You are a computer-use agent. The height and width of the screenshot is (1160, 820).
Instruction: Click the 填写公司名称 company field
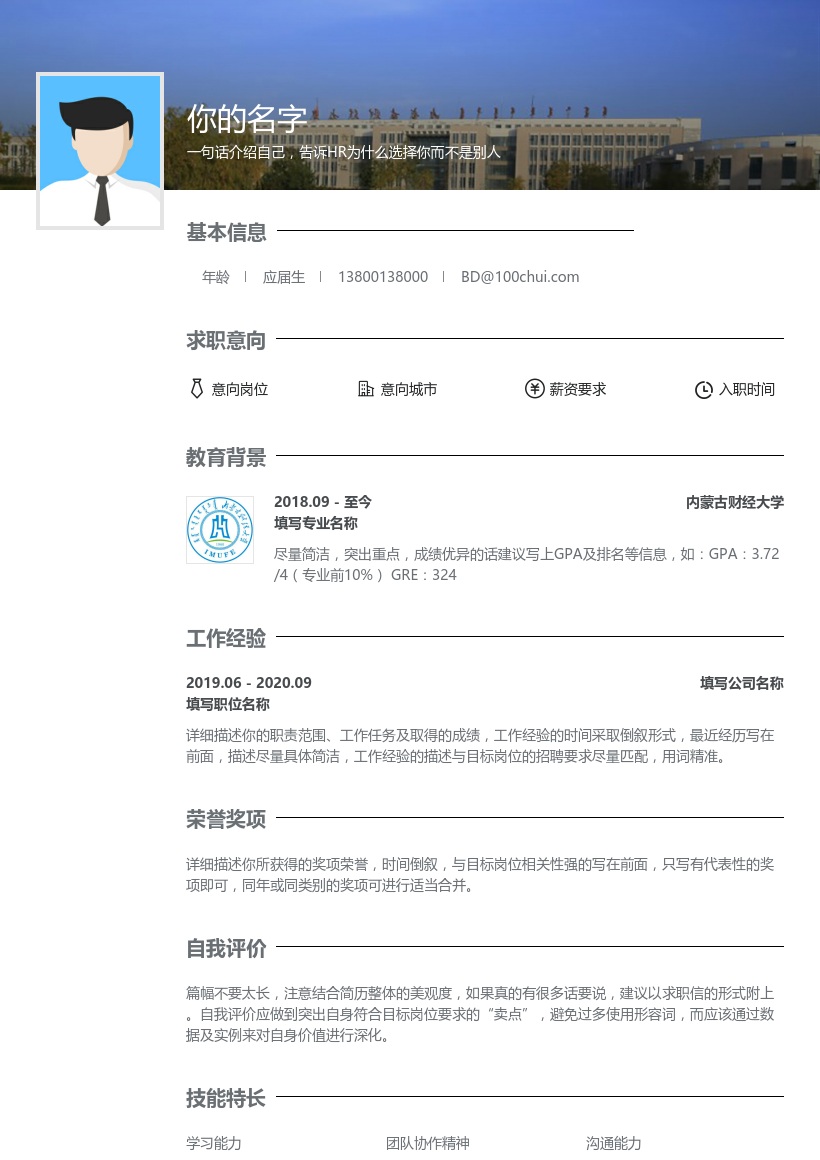pos(741,683)
